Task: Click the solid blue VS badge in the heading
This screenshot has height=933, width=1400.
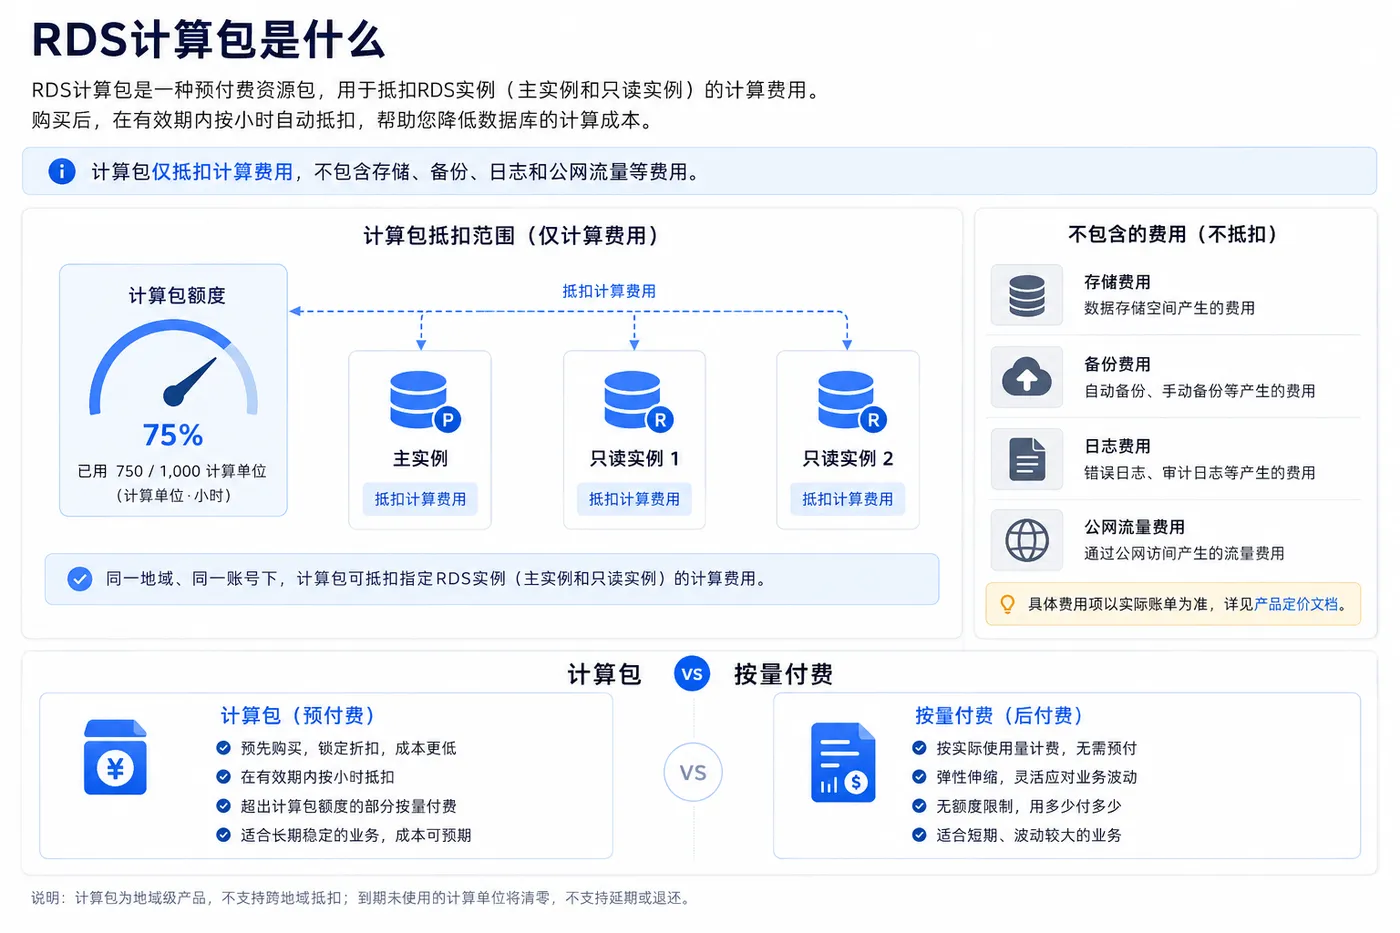Action: tap(692, 674)
